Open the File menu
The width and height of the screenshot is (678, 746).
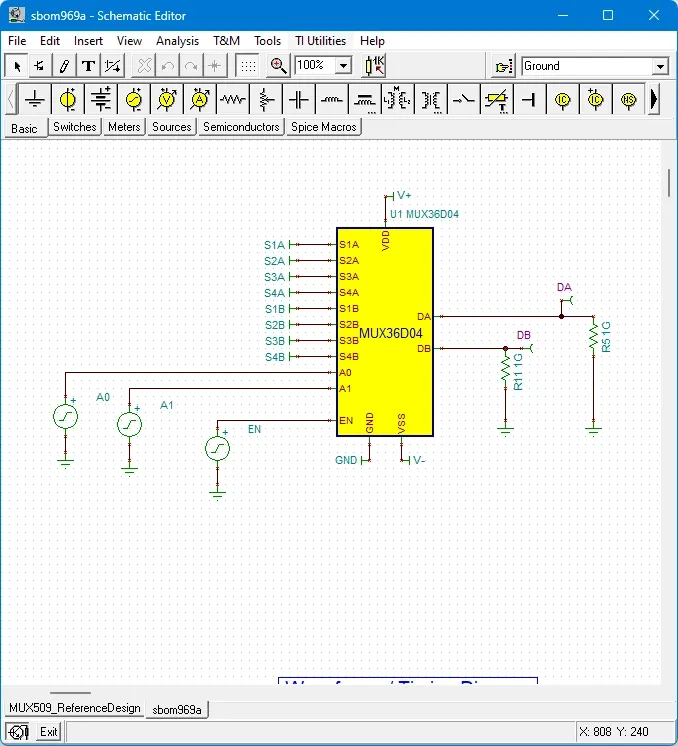17,41
